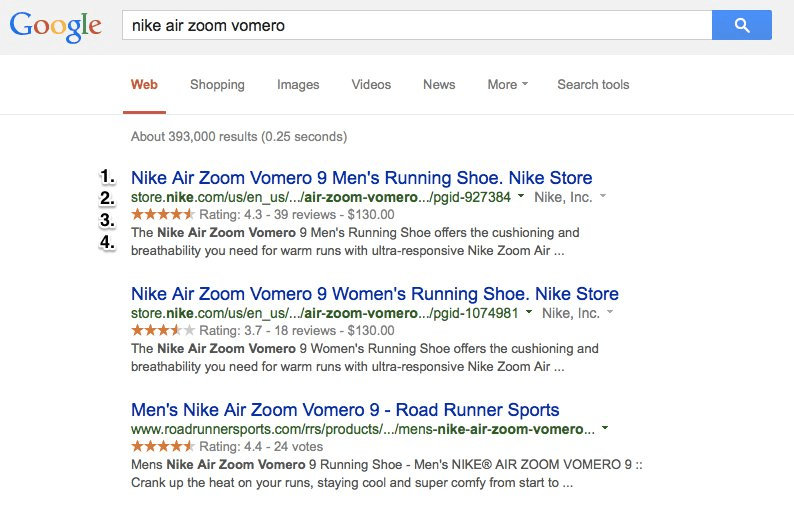Open Nike, Inc. dropdown on Women's shoe result
Viewport: 794px width, 511px height.
(578, 313)
